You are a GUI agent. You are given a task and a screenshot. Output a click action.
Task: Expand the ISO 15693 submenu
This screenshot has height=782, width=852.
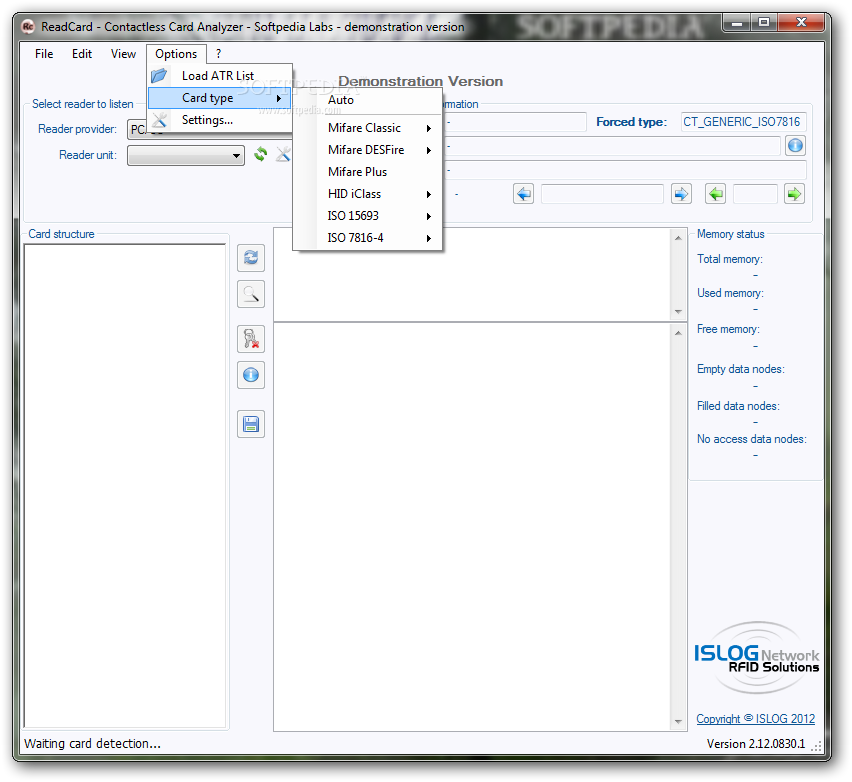(x=367, y=216)
